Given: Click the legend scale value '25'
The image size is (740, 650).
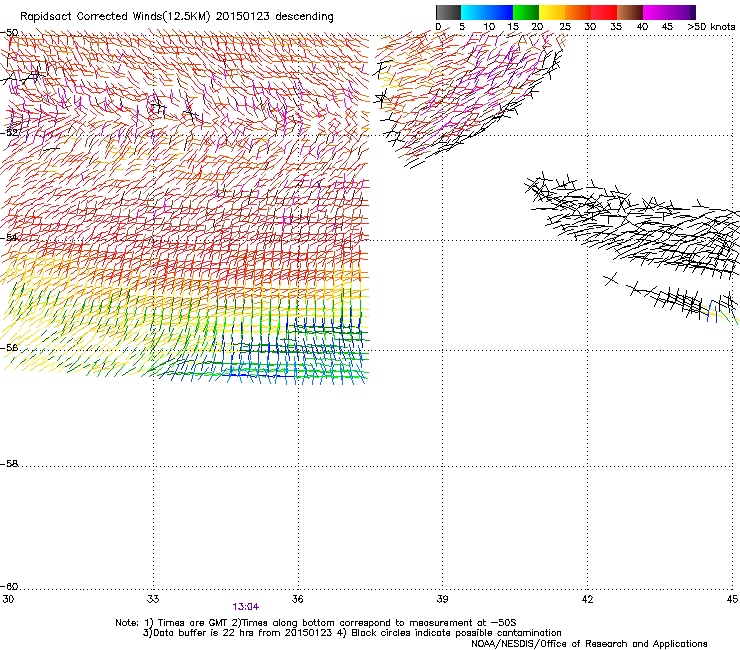Looking at the screenshot, I should 565,27.
